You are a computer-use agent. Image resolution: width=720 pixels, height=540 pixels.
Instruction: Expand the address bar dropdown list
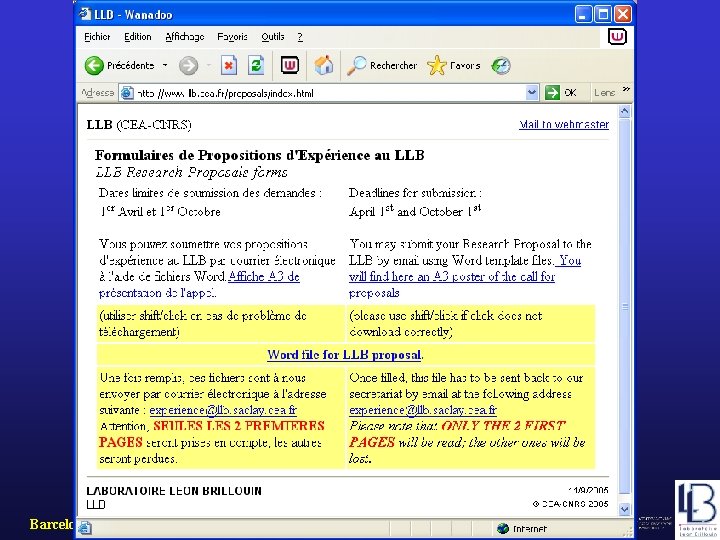coord(531,93)
